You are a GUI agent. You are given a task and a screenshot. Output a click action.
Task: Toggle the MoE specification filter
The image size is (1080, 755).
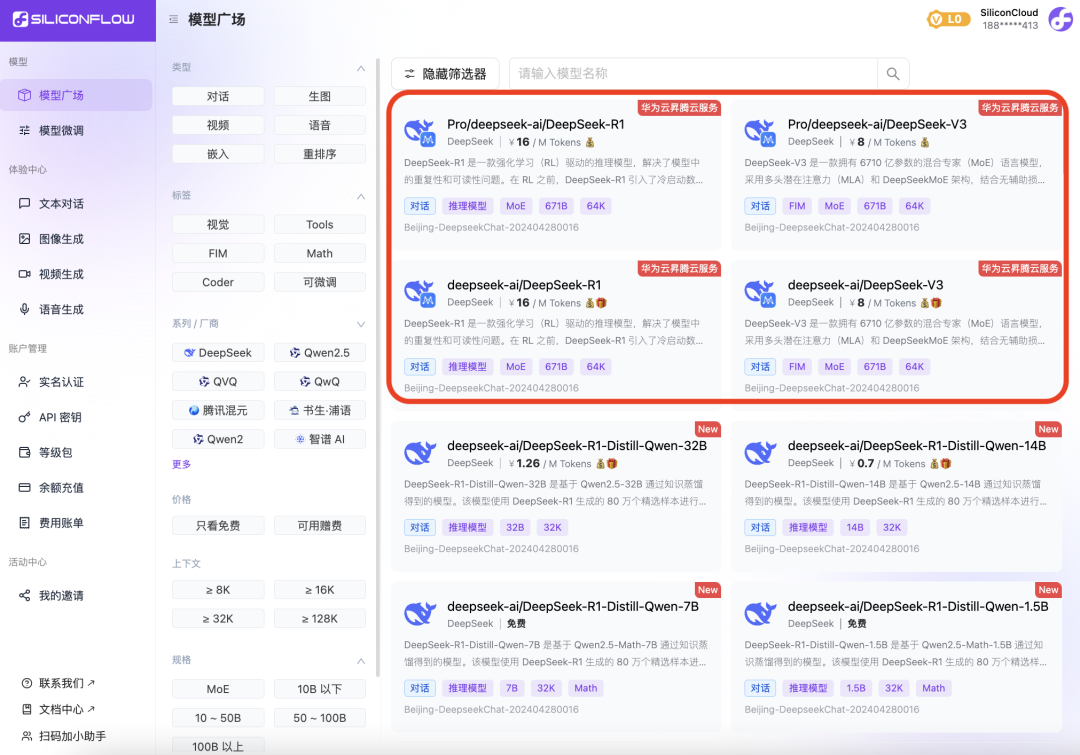(218, 689)
